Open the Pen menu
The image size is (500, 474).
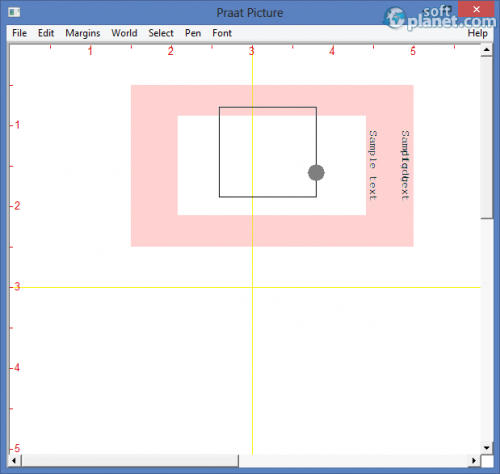(x=193, y=33)
